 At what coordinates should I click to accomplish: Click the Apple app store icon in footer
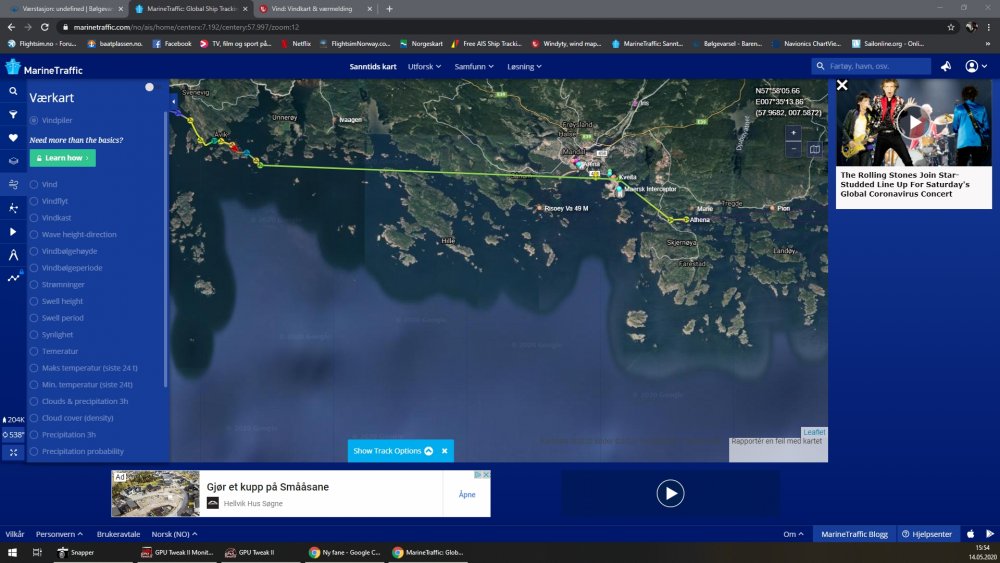point(970,534)
